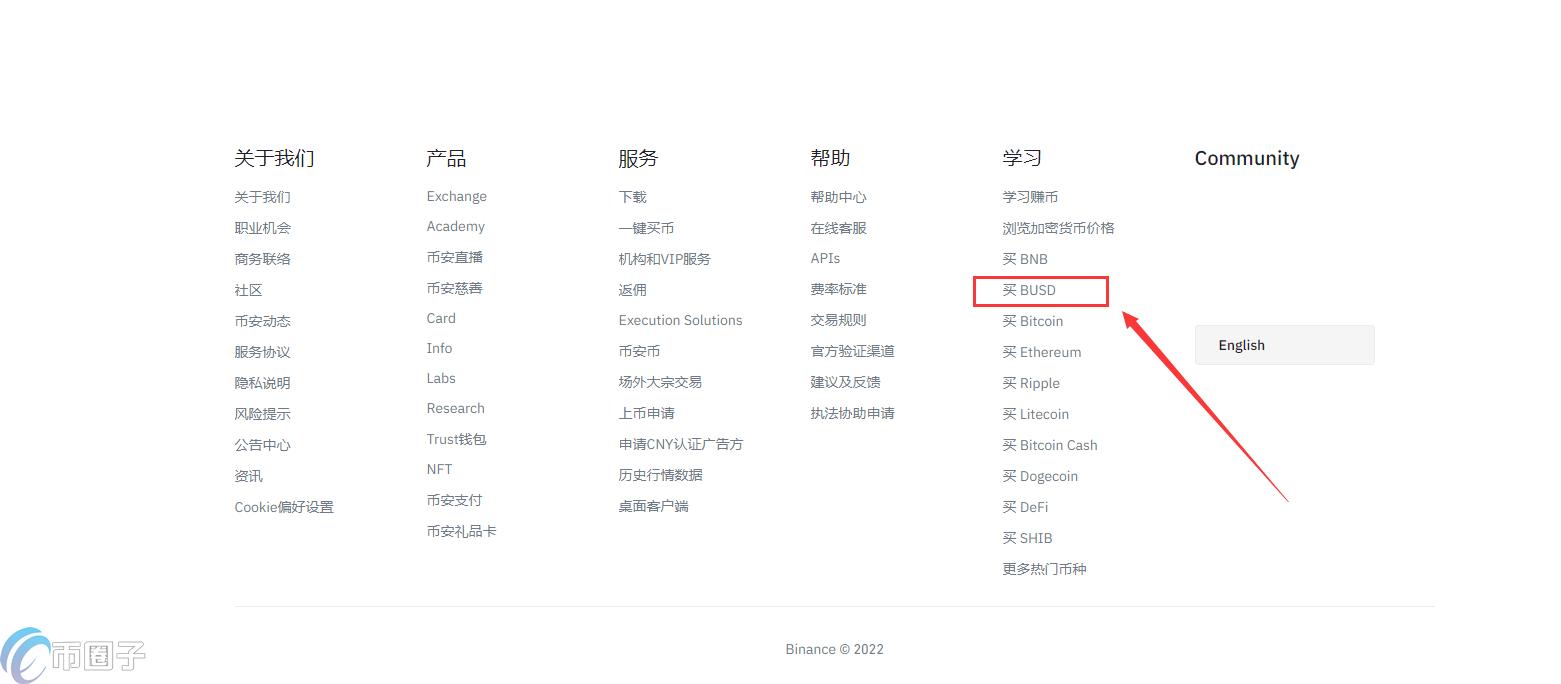Open the NFT product link
The image size is (1561, 684).
438,469
